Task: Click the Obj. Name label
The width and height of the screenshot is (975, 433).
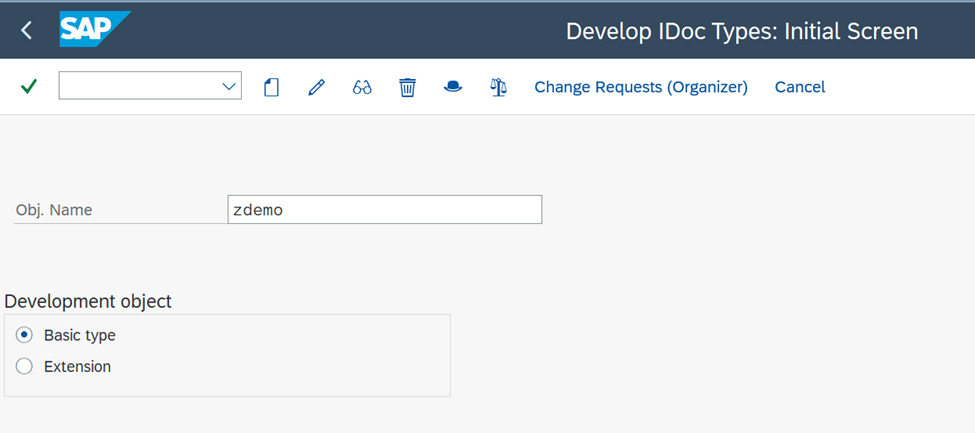Action: pos(54,210)
